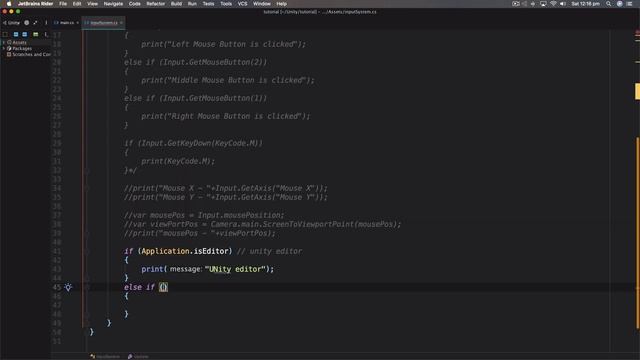Select Scratches and Consoles in the tree
The height and width of the screenshot is (360, 640).
click(x=29, y=54)
